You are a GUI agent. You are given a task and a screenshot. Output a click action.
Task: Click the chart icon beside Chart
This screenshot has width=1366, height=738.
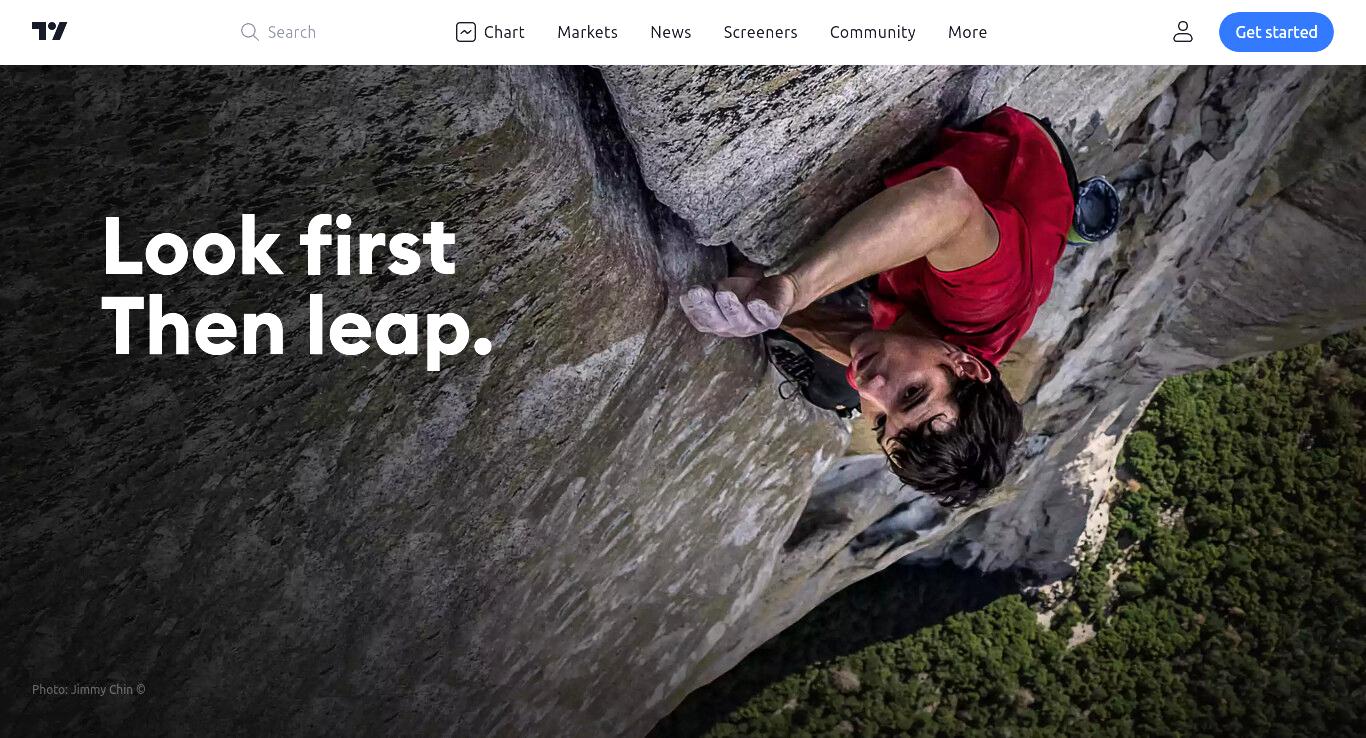pyautogui.click(x=466, y=32)
